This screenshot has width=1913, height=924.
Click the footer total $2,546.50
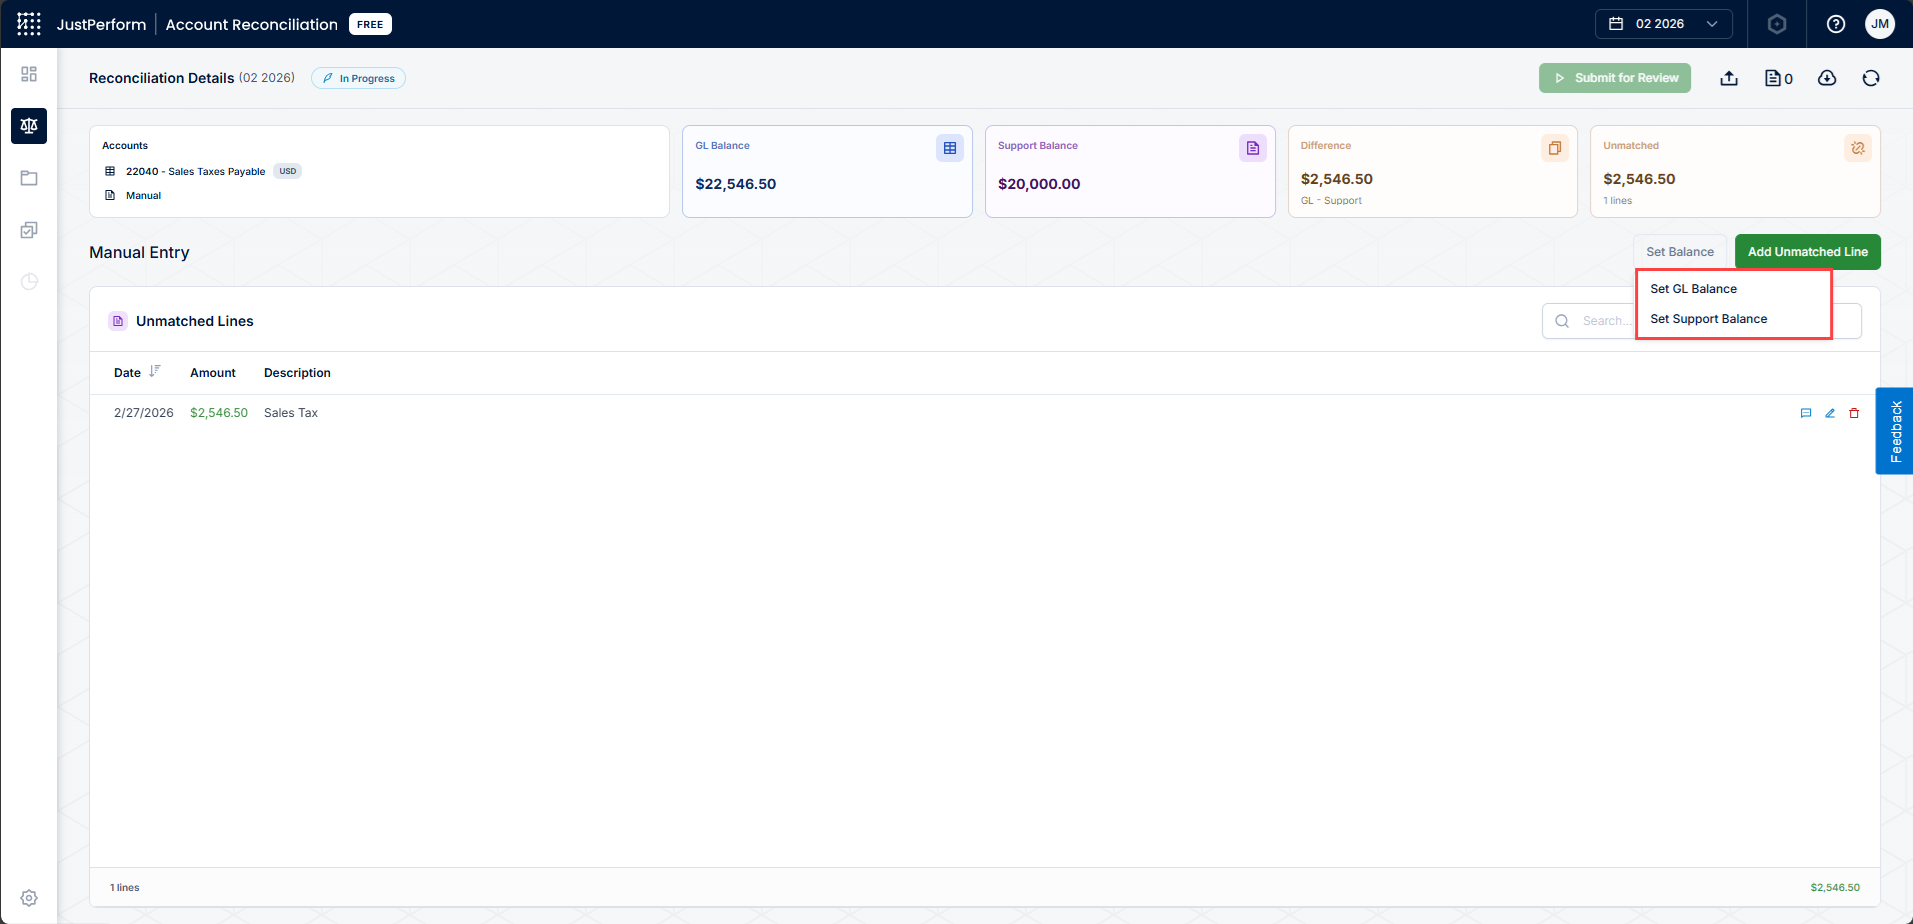coord(1835,888)
